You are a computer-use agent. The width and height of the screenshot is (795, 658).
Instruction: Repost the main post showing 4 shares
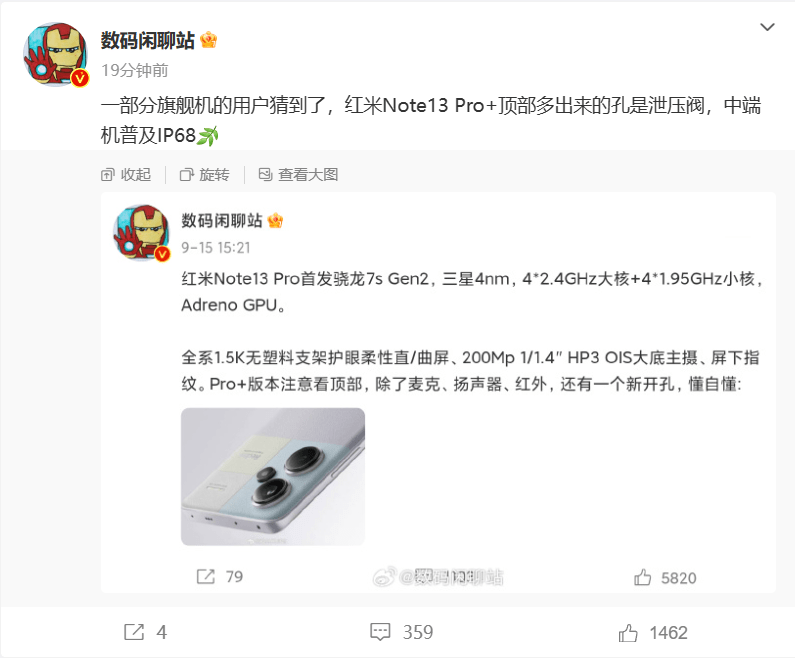tap(146, 632)
